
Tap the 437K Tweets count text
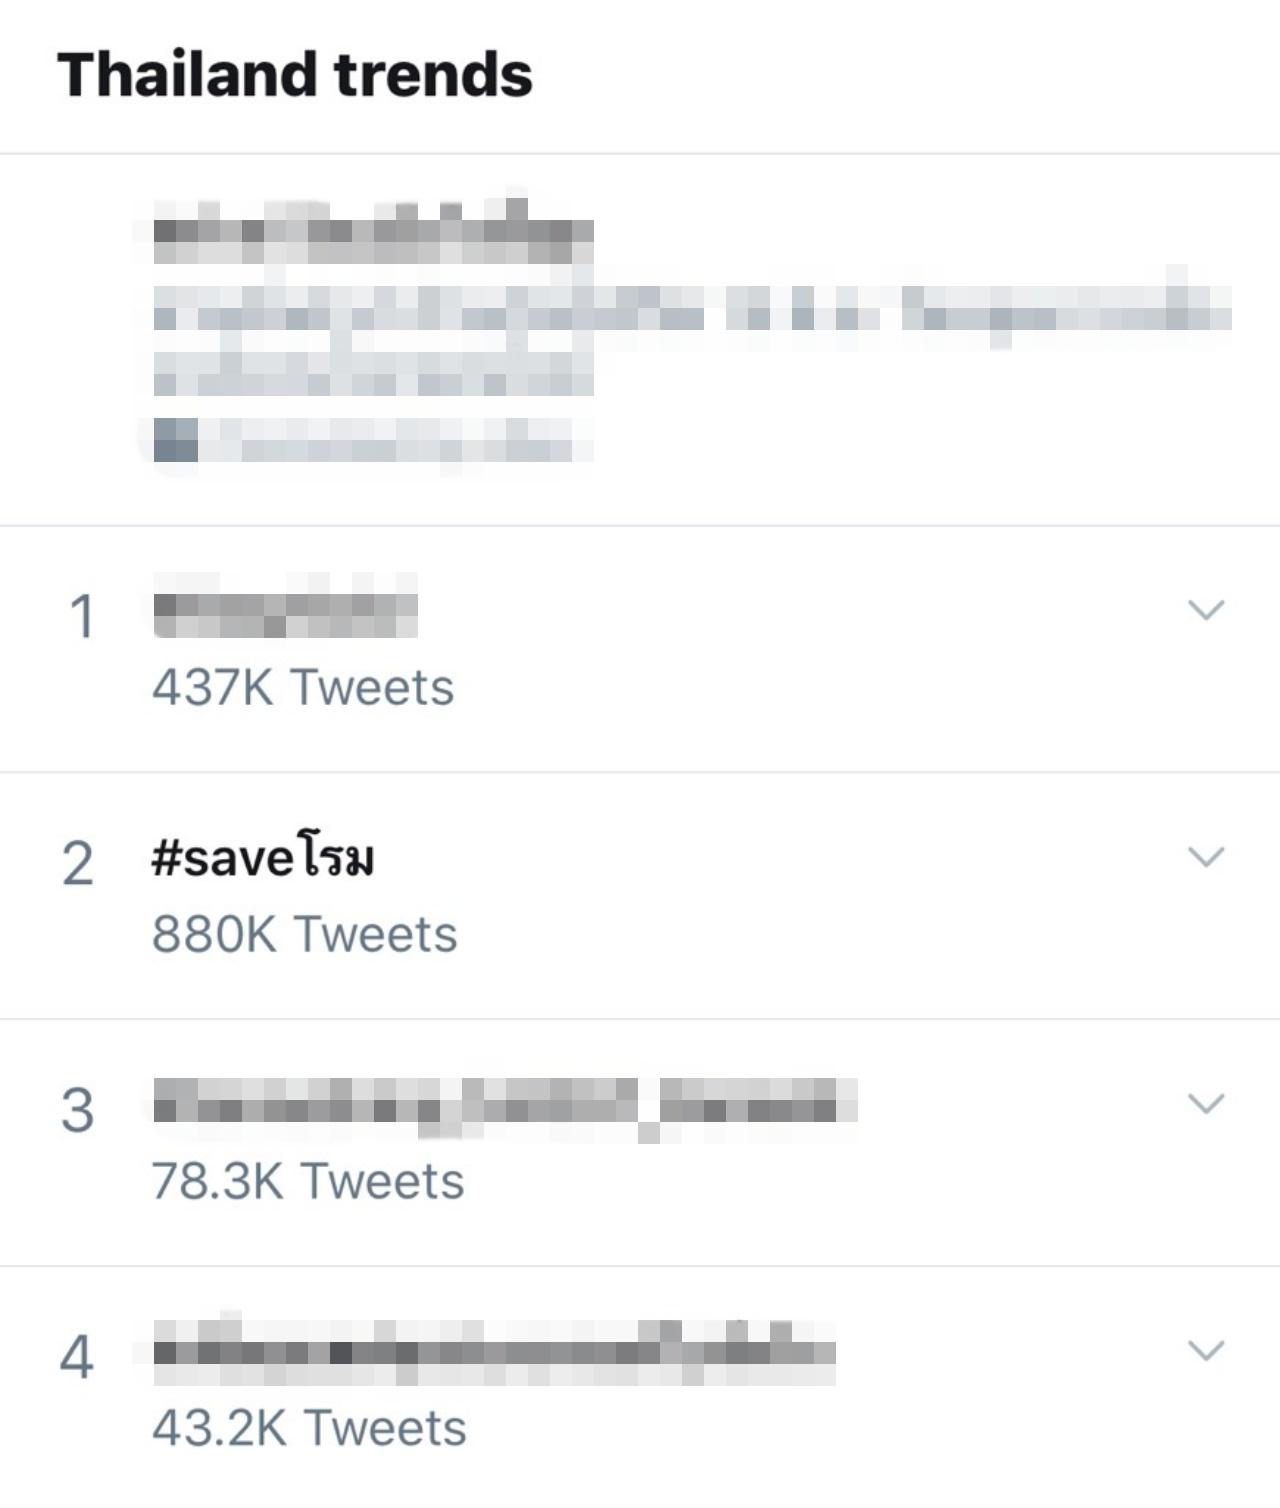pos(303,688)
